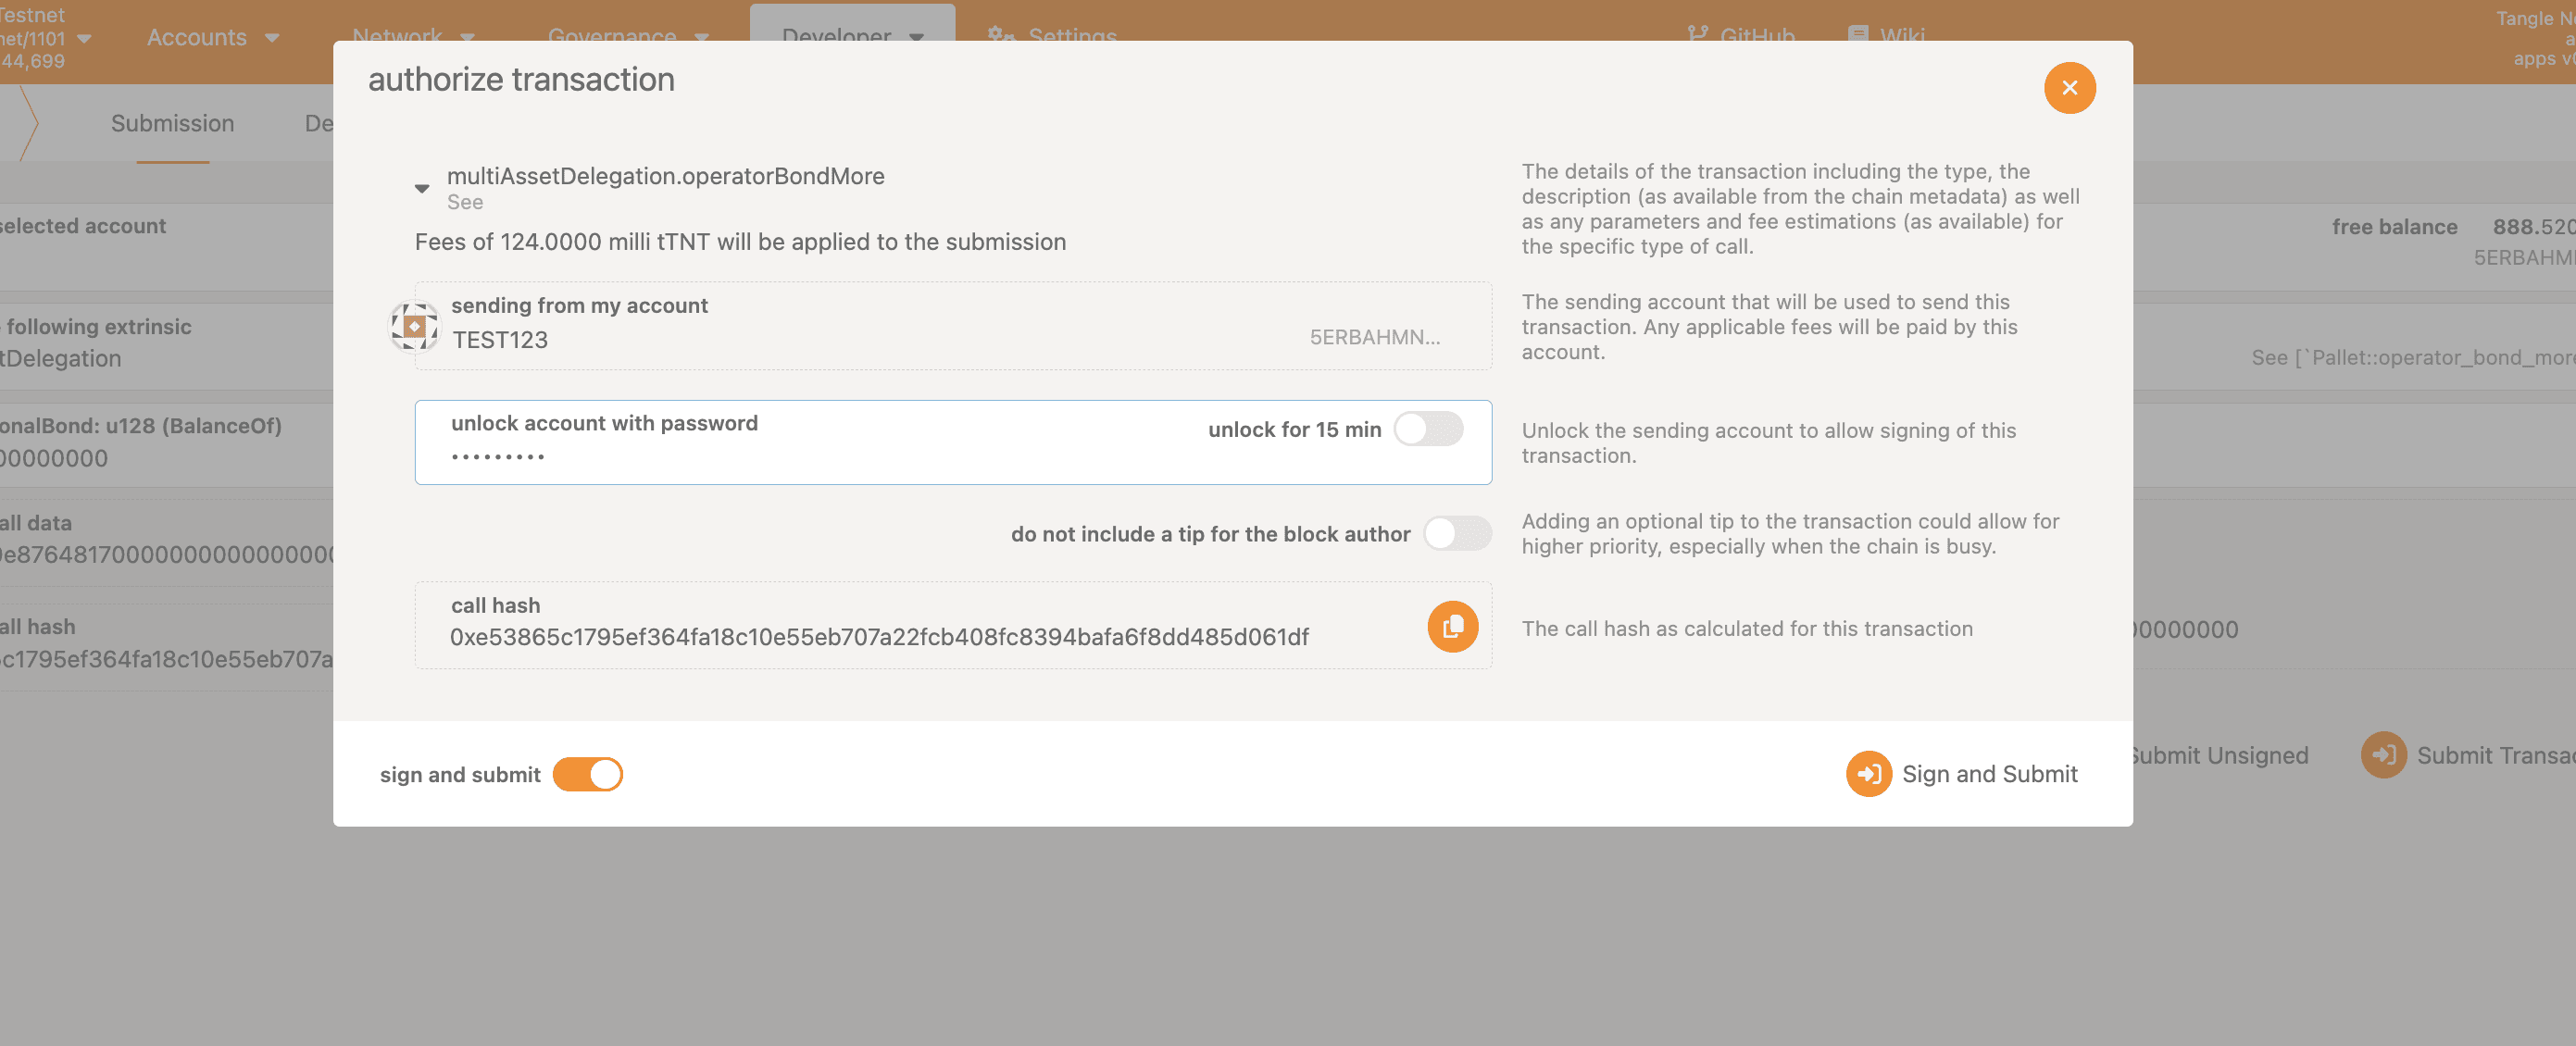Click the Wiki icon in the top menu
The width and height of the screenshot is (2576, 1046).
(1858, 32)
